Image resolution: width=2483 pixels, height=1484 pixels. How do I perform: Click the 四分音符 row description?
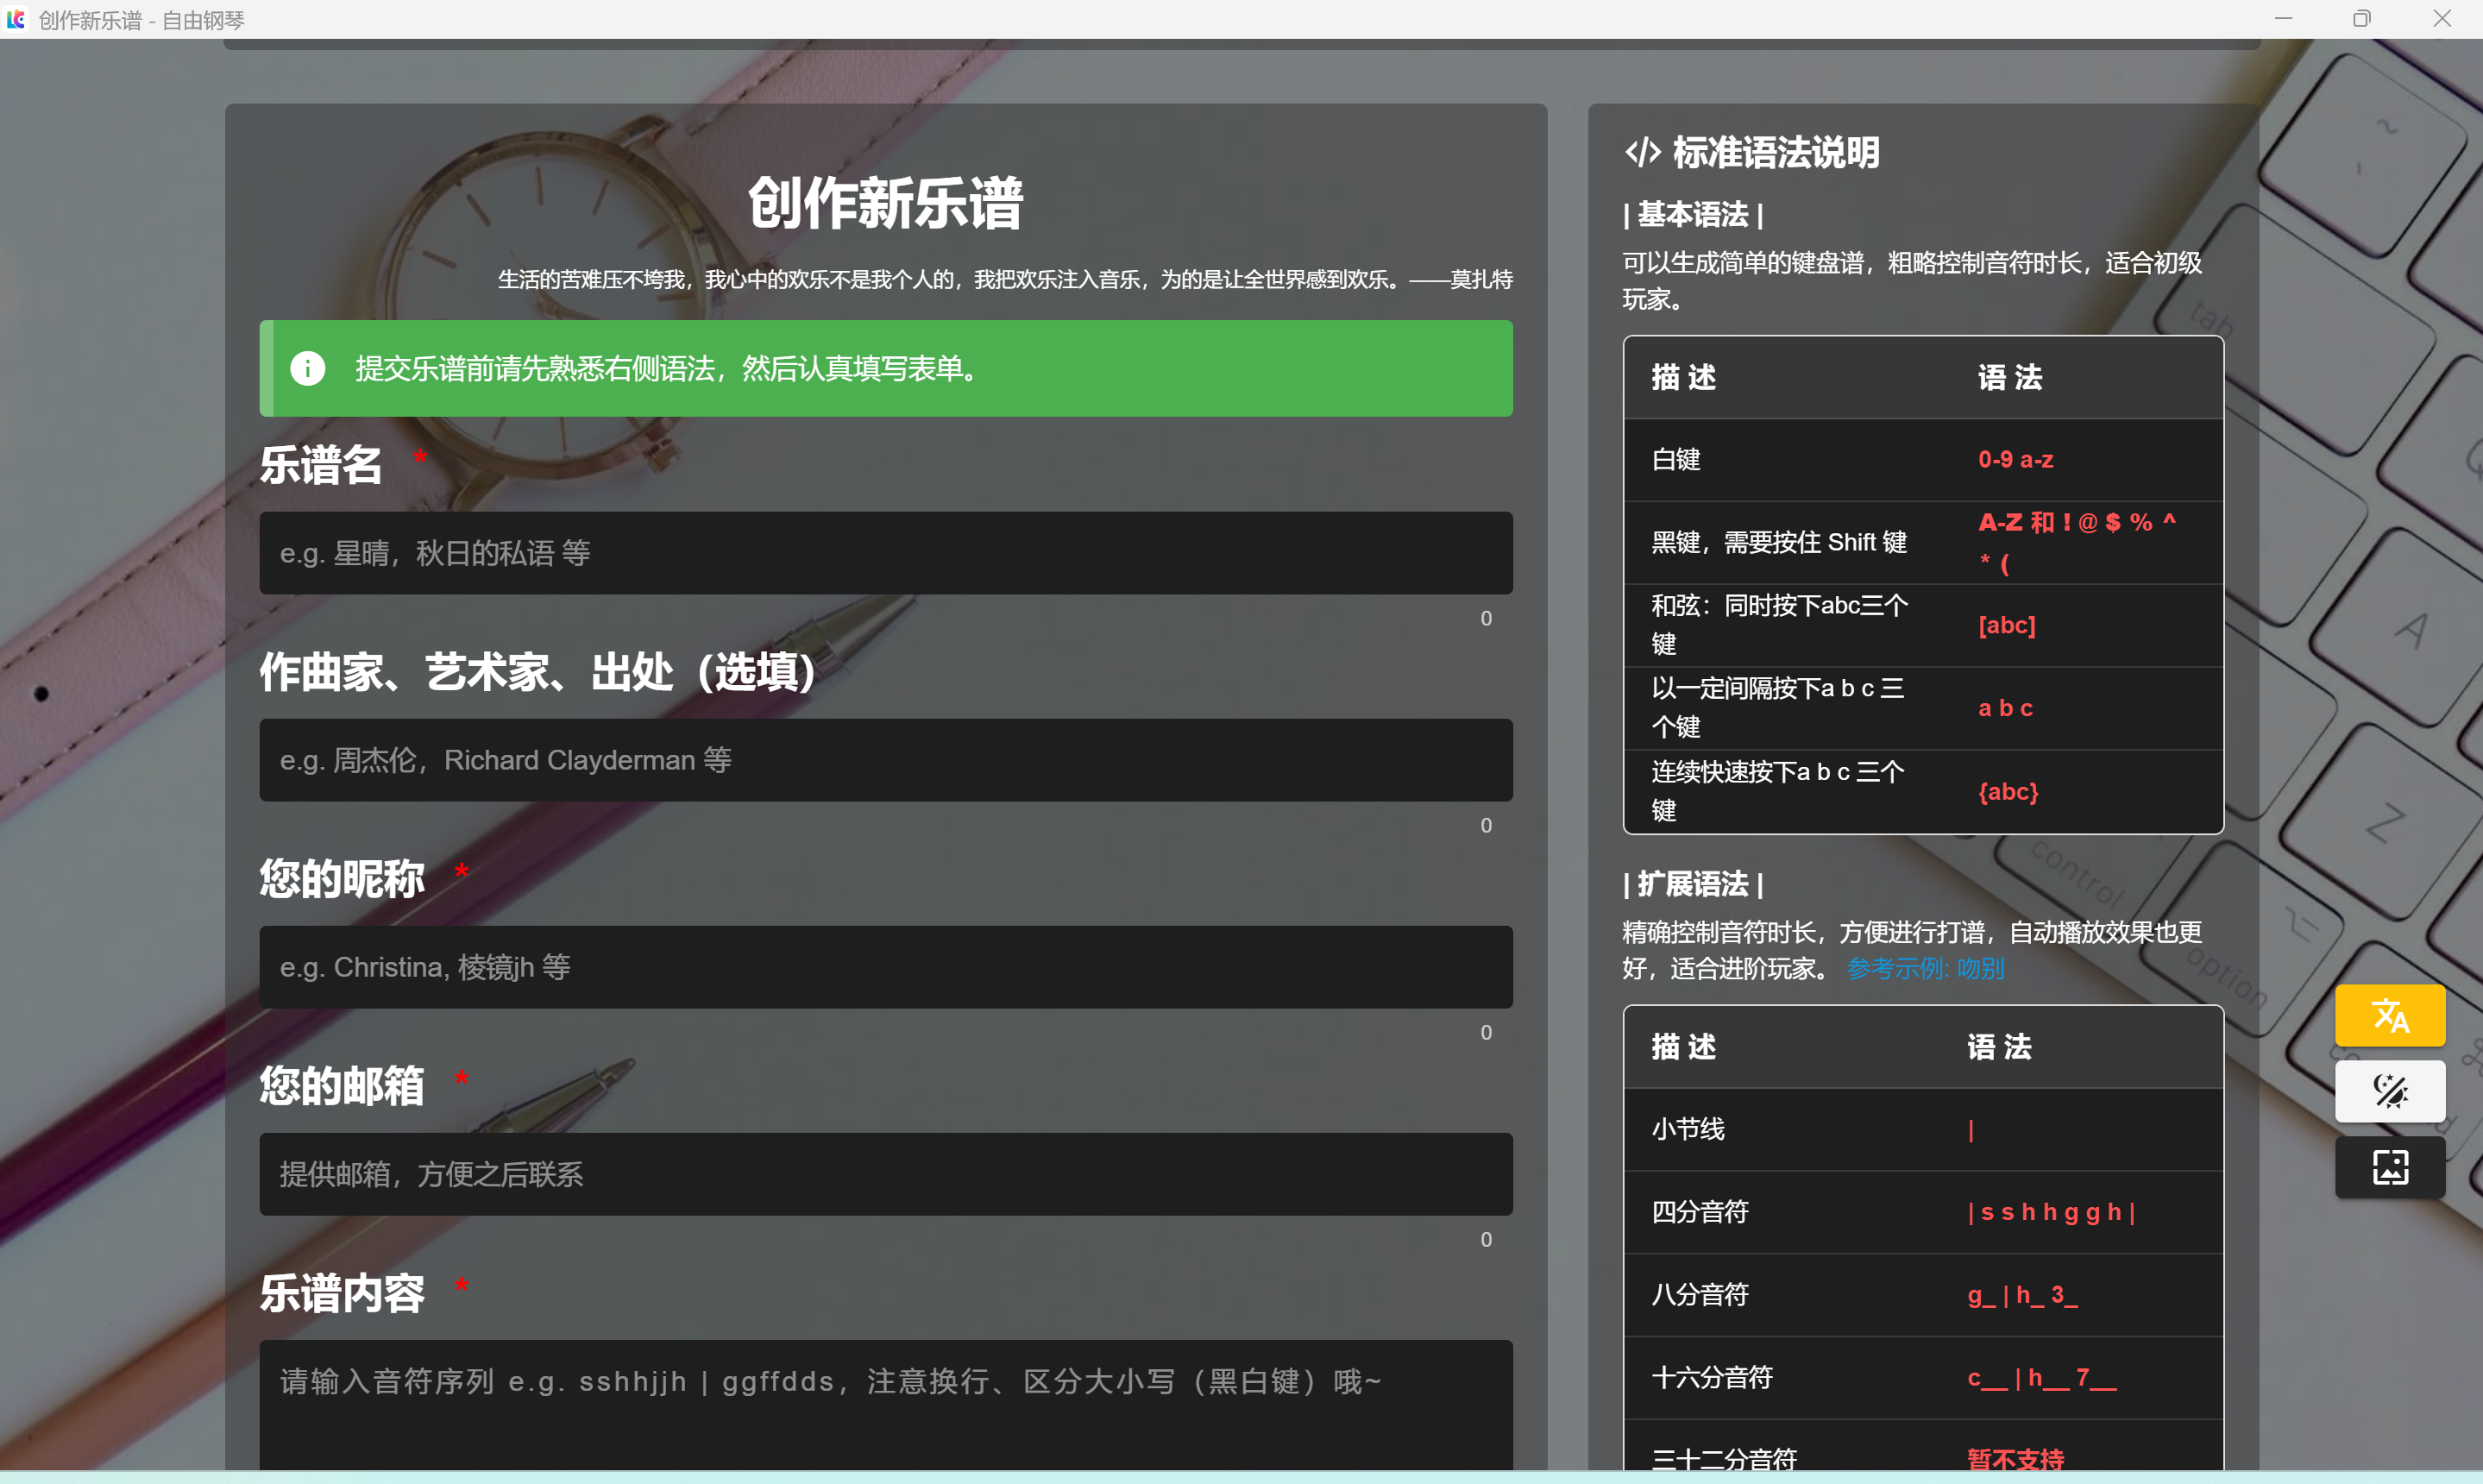[x=1700, y=1212]
